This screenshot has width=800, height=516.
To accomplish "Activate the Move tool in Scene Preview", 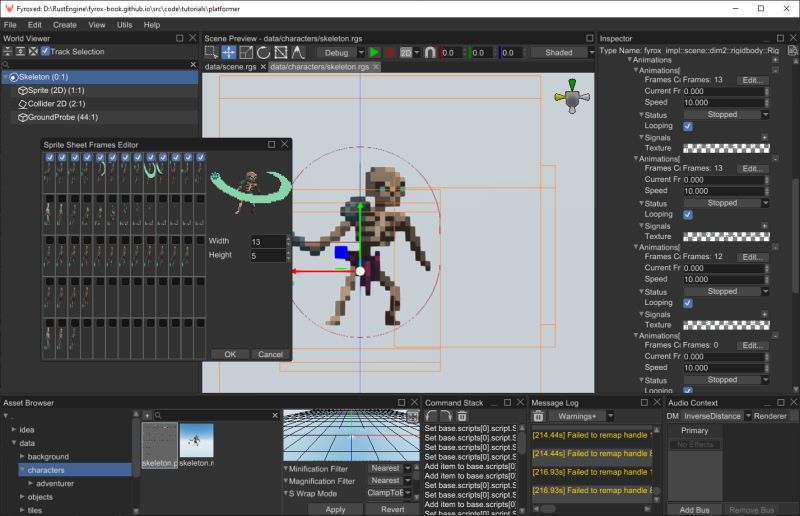I will pyautogui.click(x=229, y=52).
